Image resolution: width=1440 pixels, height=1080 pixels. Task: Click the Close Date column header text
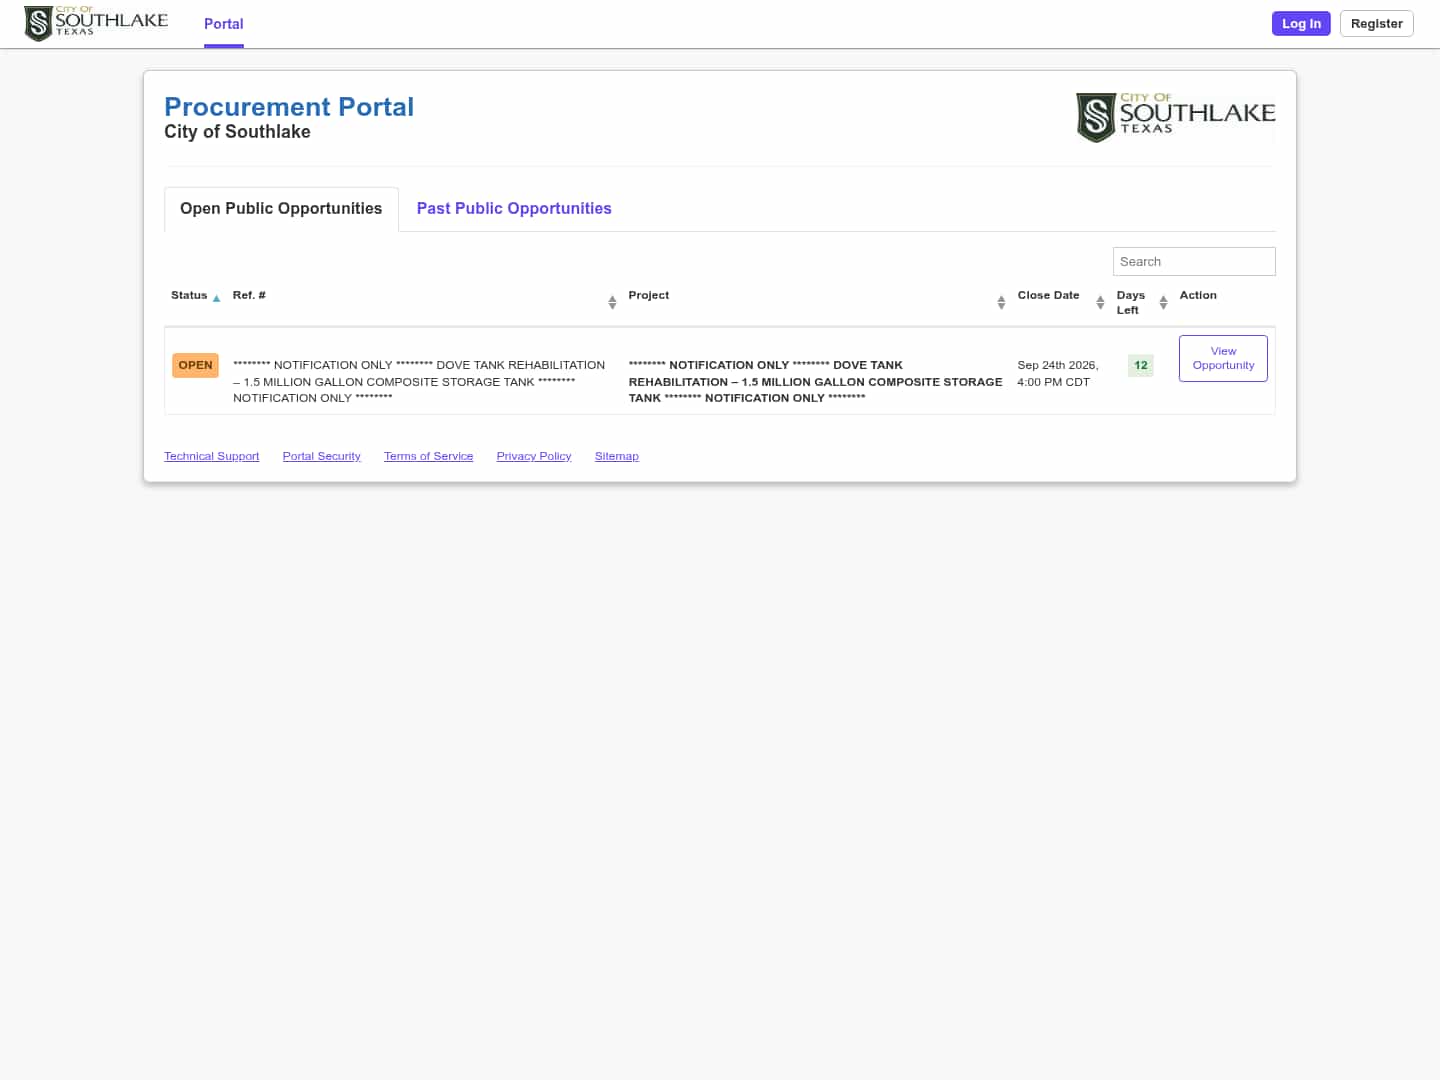(x=1048, y=295)
